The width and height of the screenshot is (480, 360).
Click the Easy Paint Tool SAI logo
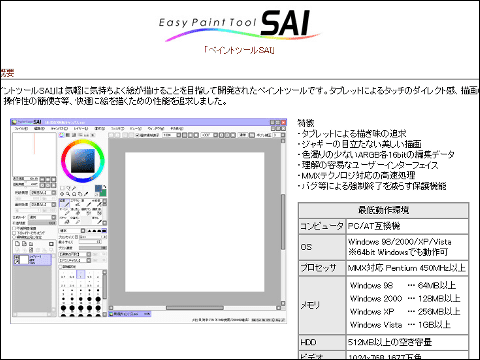(239, 25)
